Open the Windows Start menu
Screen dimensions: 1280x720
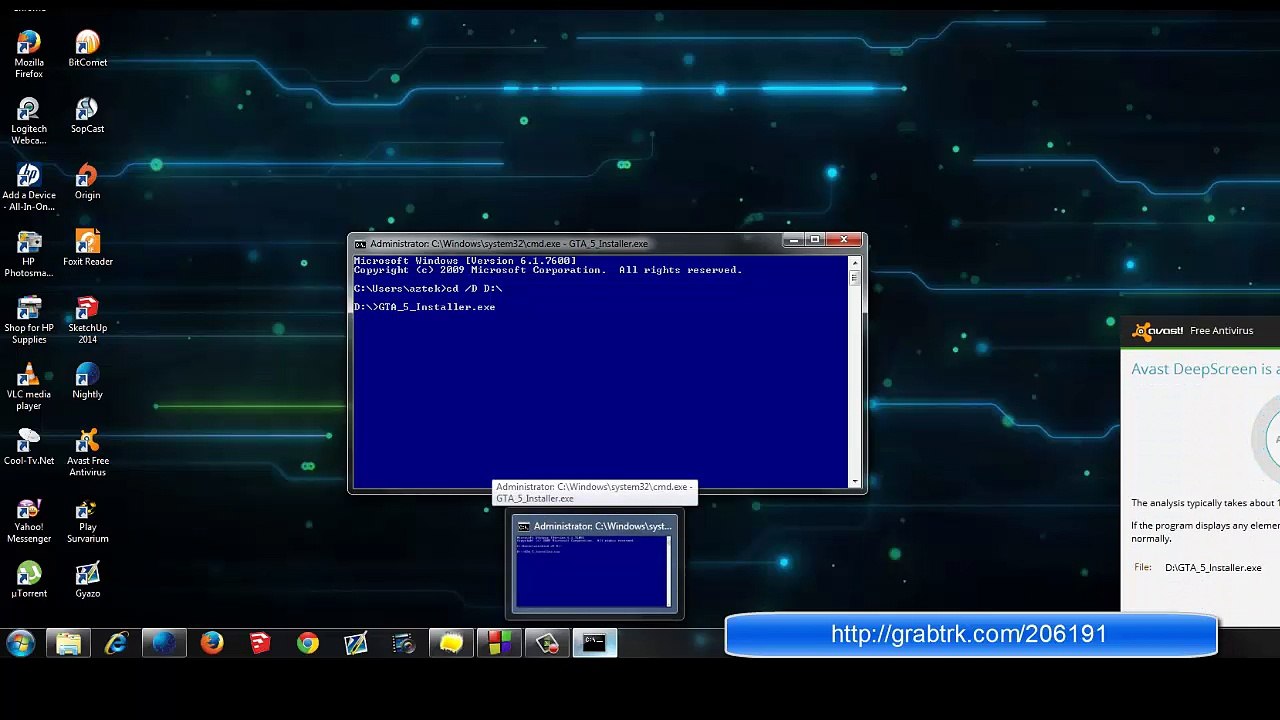[20, 643]
